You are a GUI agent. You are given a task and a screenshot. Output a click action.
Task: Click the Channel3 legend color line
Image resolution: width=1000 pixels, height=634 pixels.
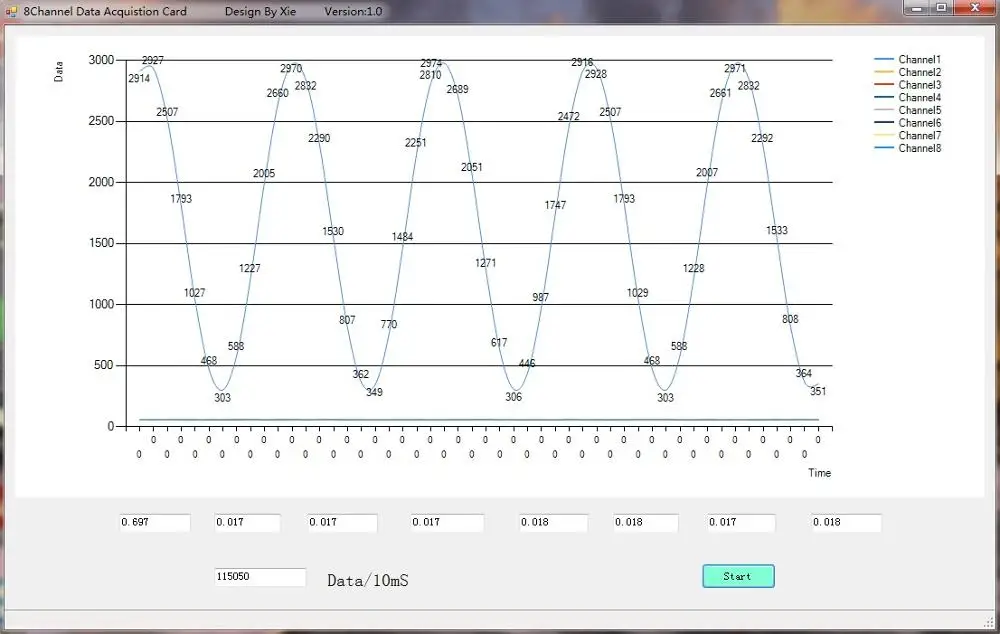pos(883,85)
